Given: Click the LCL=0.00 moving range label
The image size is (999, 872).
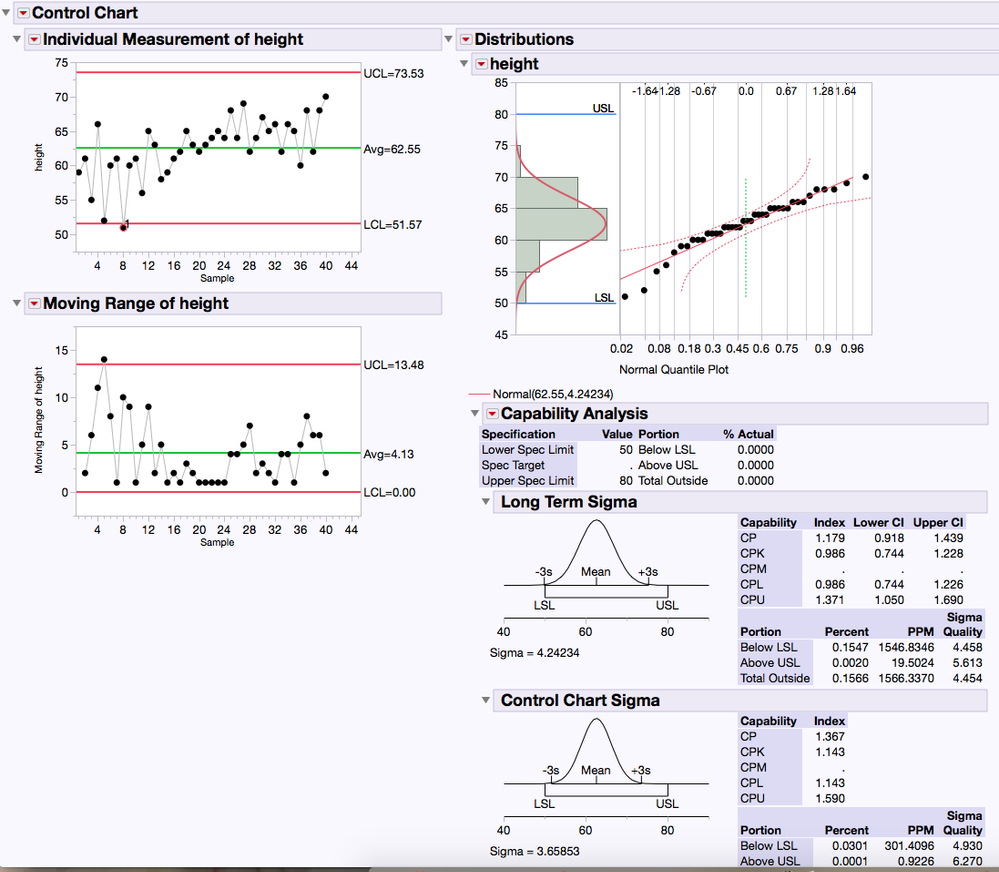Looking at the screenshot, I should [389, 492].
